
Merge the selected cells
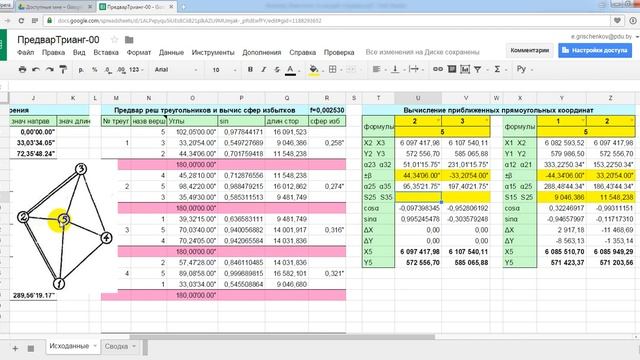351,69
